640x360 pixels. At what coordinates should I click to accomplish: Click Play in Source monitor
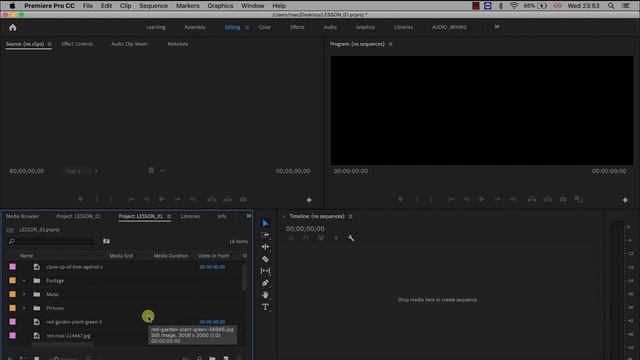pos(162,199)
